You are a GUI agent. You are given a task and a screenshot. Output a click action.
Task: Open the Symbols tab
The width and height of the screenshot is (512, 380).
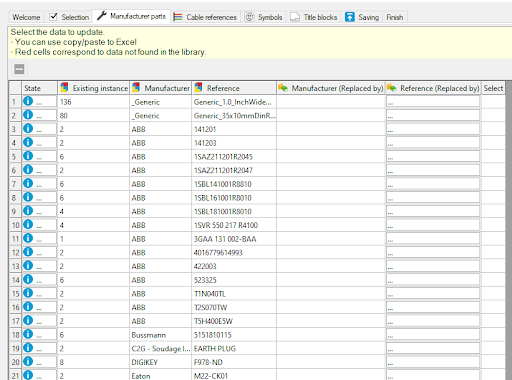click(x=263, y=17)
